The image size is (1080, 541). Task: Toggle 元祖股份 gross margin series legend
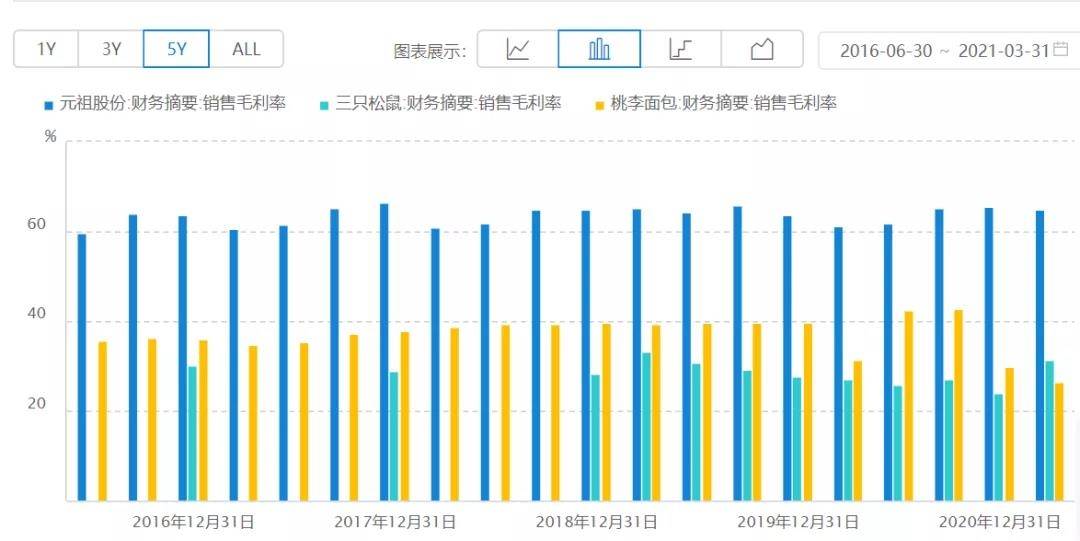point(165,104)
